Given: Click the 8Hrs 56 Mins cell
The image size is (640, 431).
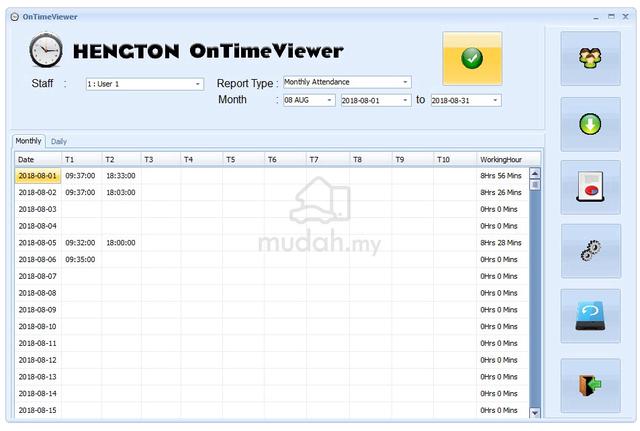Looking at the screenshot, I should (501, 176).
